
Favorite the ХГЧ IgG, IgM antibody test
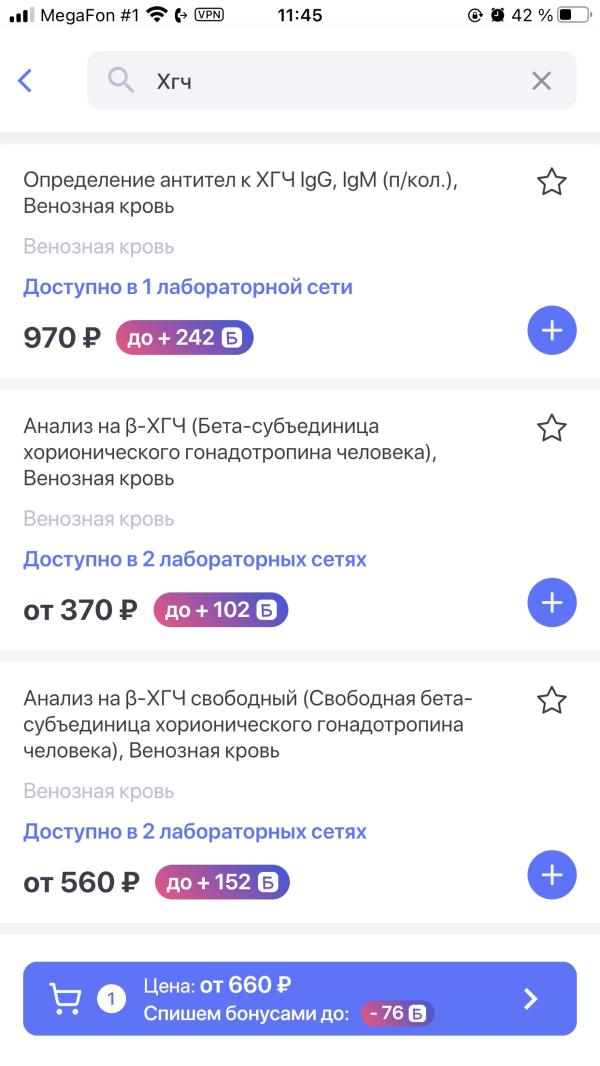551,182
